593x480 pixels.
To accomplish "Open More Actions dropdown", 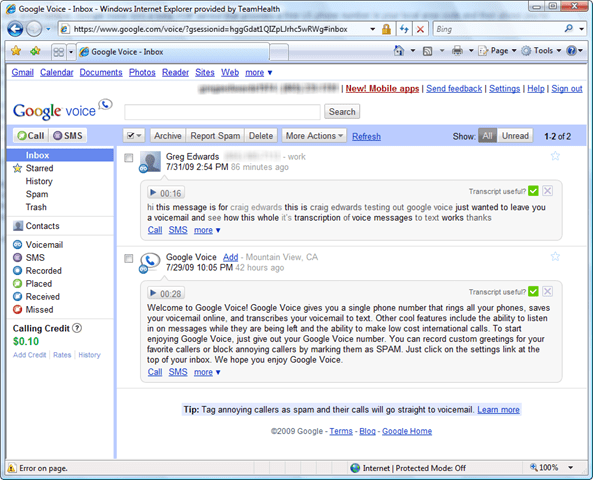I will (x=314, y=135).
